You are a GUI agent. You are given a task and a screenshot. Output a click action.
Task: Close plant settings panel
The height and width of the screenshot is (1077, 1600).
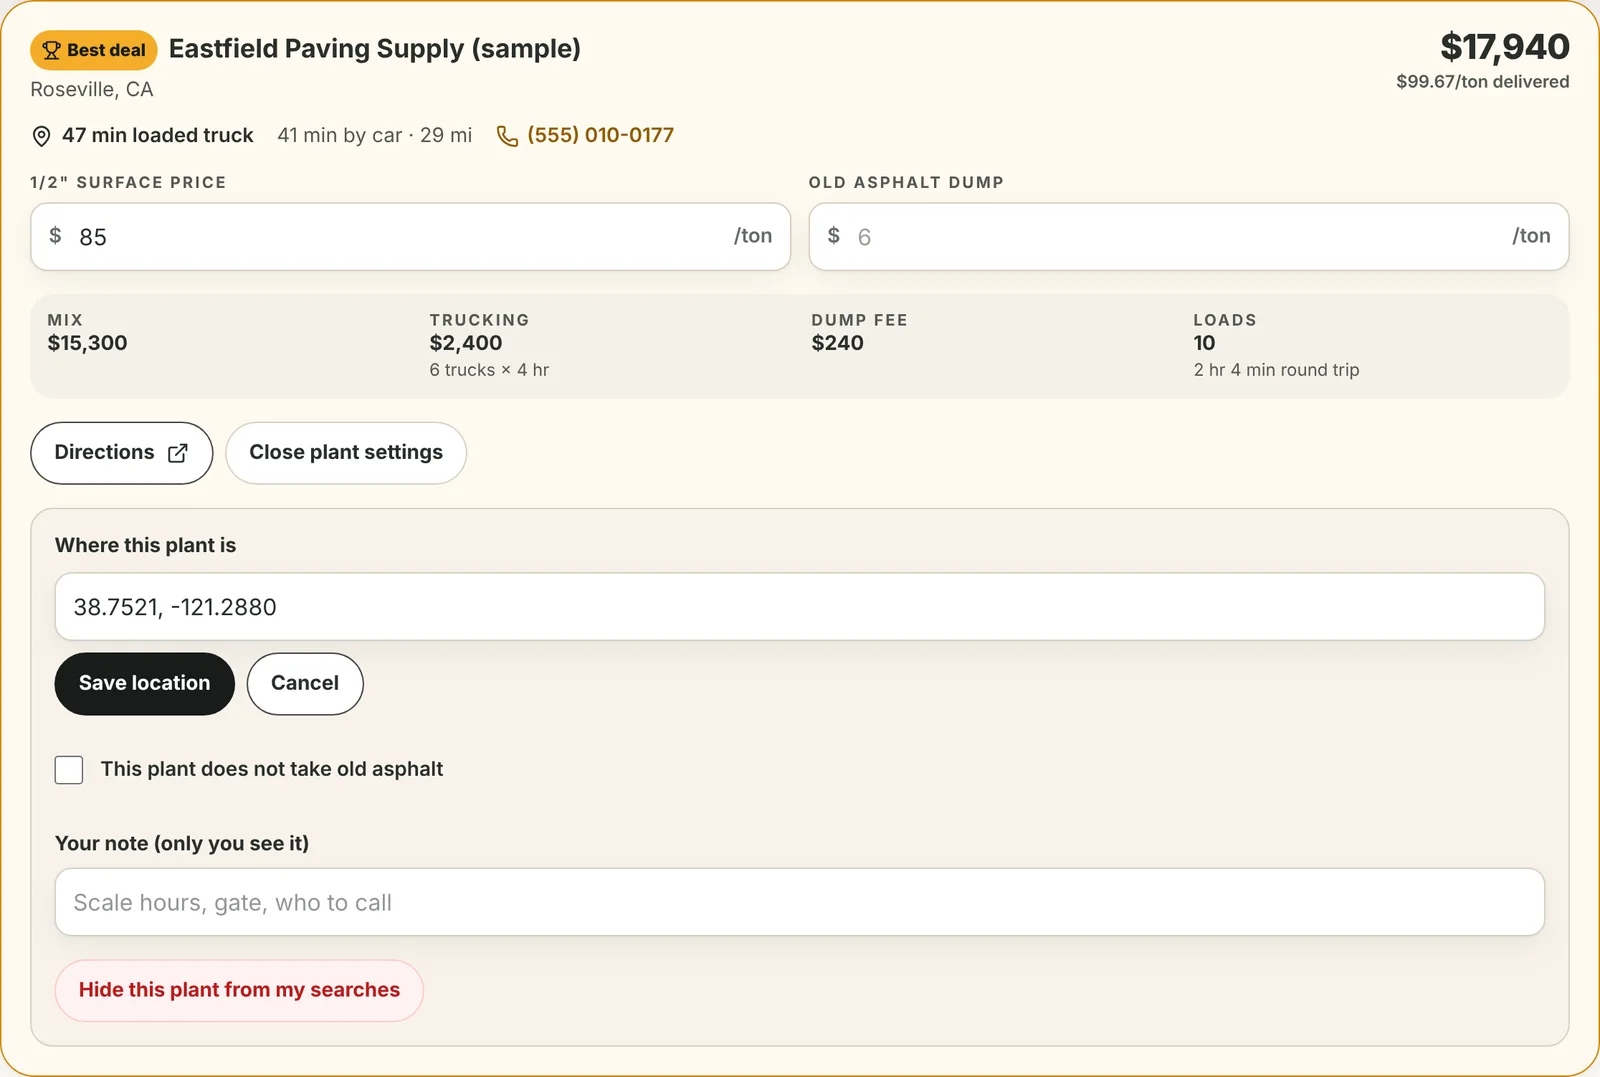346,453
